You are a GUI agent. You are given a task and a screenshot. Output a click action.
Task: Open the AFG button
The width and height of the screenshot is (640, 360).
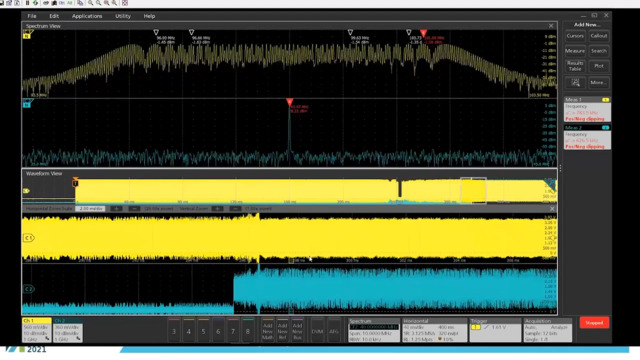(x=333, y=331)
